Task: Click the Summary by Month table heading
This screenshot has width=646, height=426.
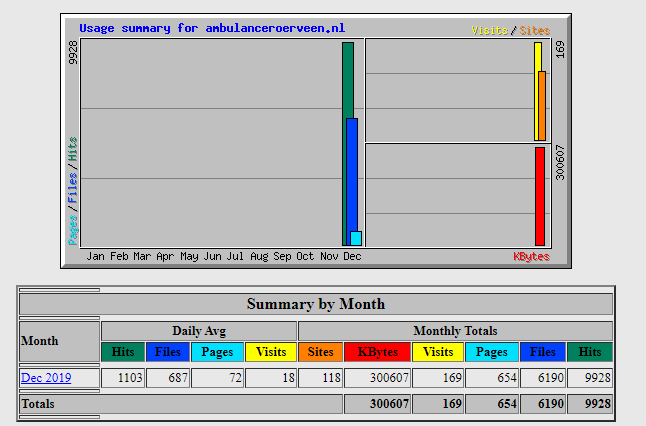Action: [316, 304]
